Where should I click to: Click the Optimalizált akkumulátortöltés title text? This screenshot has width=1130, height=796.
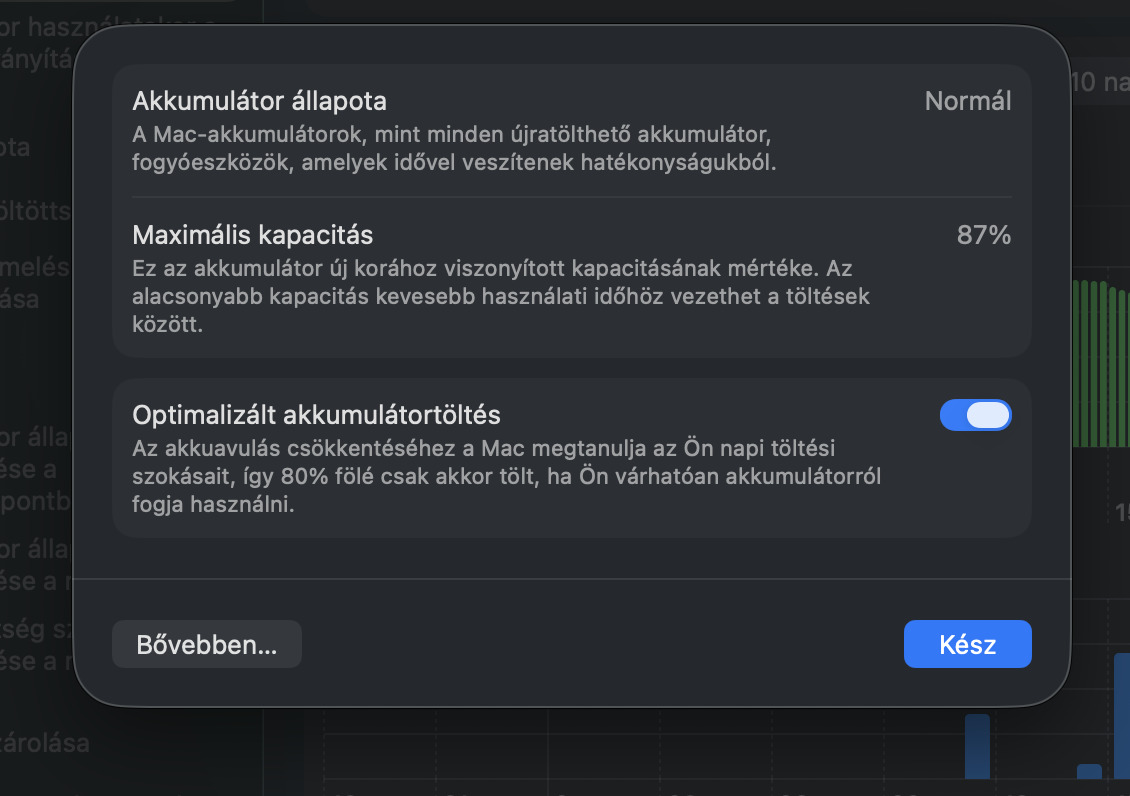(316, 414)
